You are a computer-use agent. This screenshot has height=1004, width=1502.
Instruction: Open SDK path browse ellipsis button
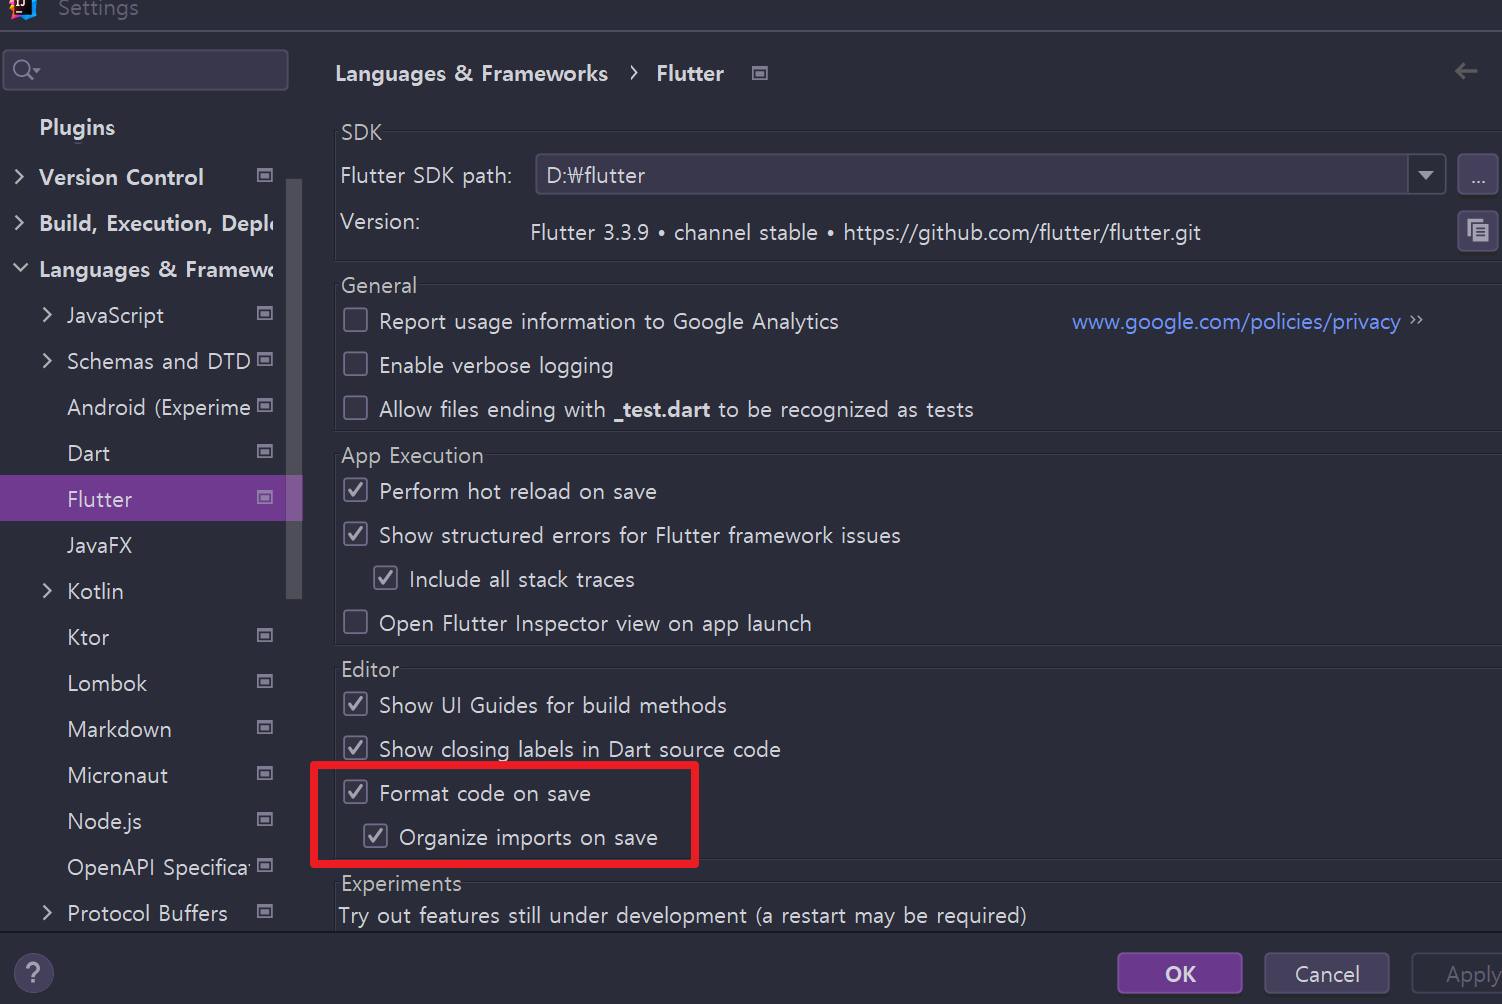[x=1477, y=175]
